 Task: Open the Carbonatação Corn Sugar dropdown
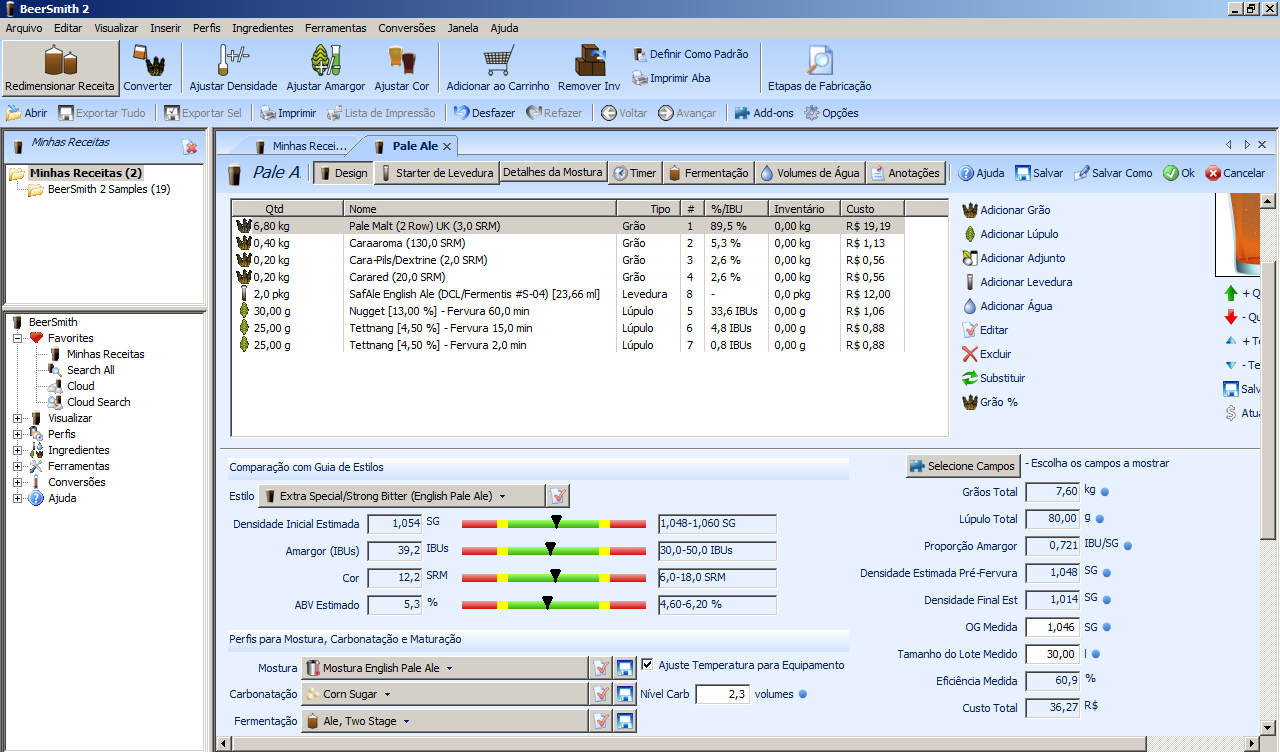444,694
